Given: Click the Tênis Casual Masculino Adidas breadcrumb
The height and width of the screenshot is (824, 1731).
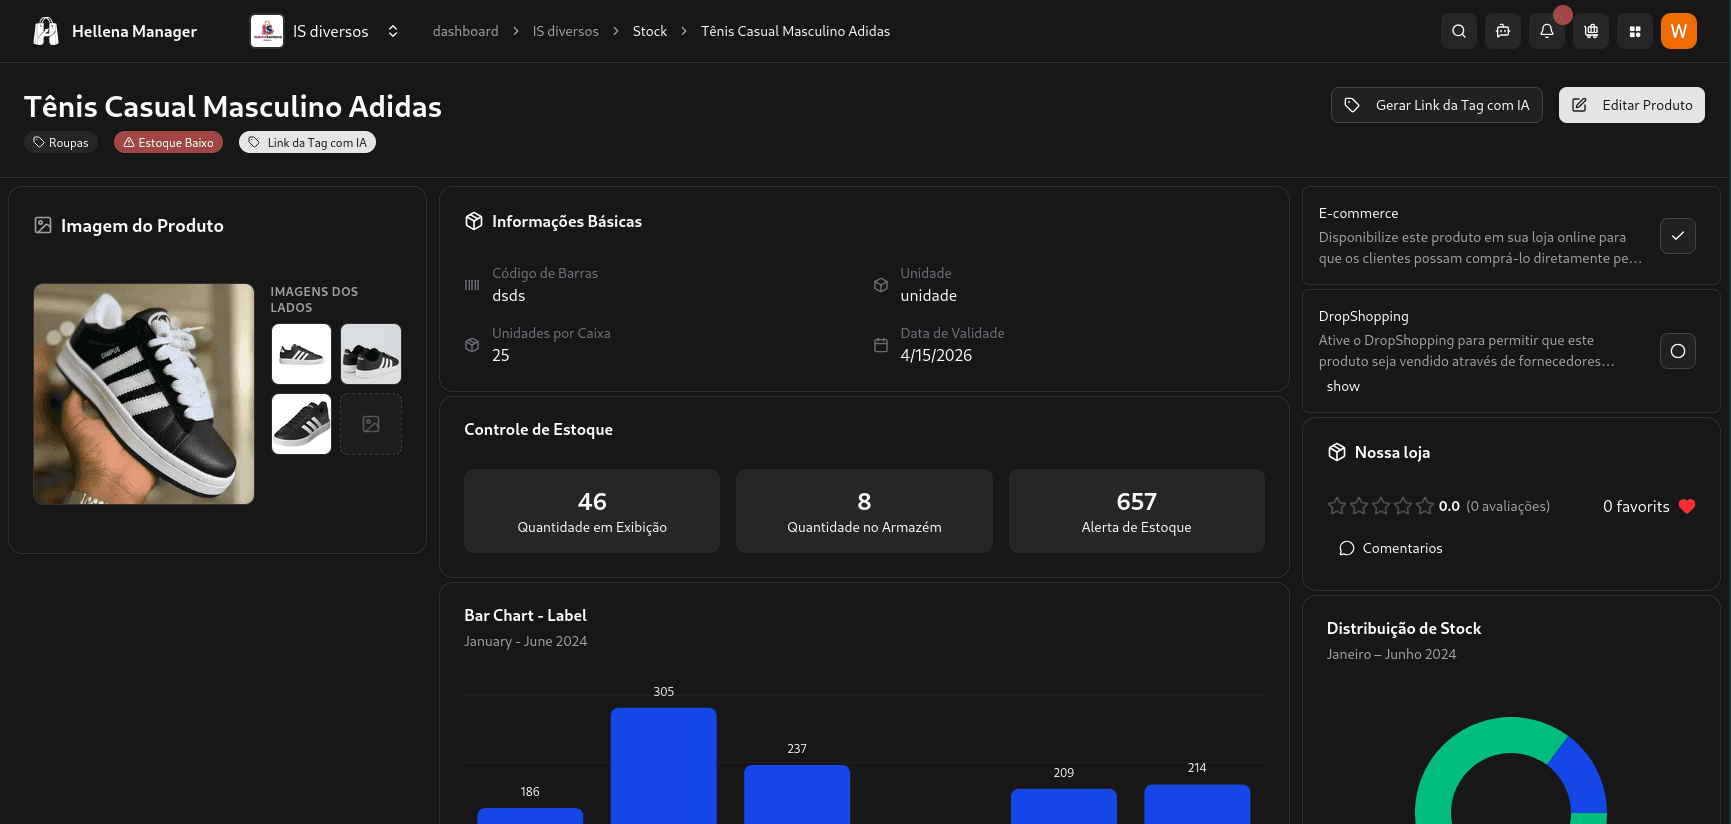Looking at the screenshot, I should pyautogui.click(x=795, y=31).
